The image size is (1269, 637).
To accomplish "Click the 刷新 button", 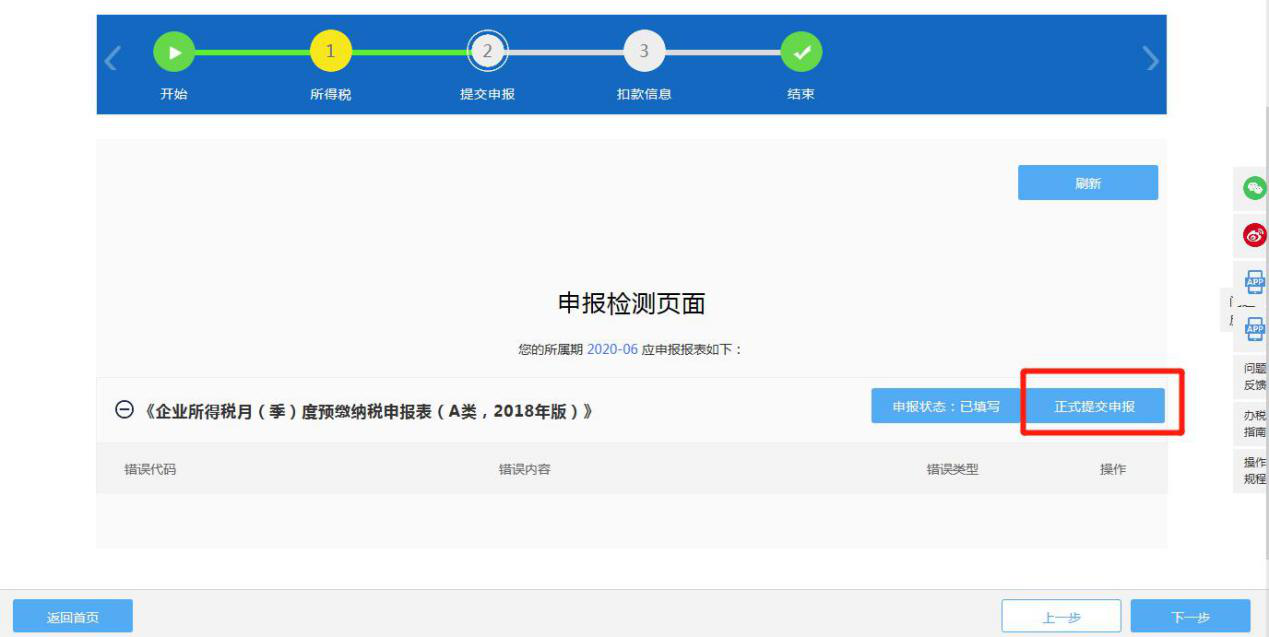I will click(1088, 183).
